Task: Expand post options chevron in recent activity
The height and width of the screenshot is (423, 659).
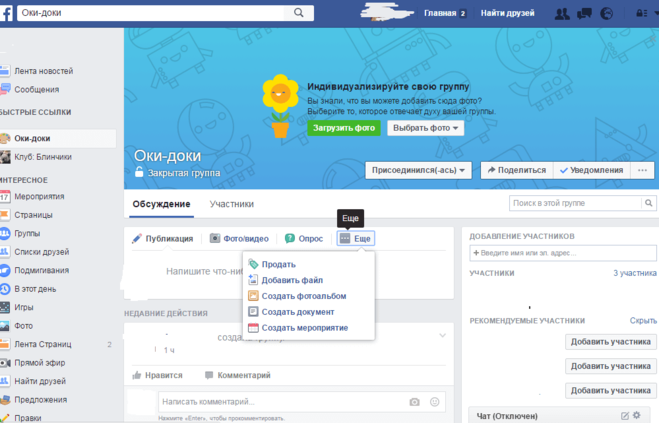Action: click(443, 336)
